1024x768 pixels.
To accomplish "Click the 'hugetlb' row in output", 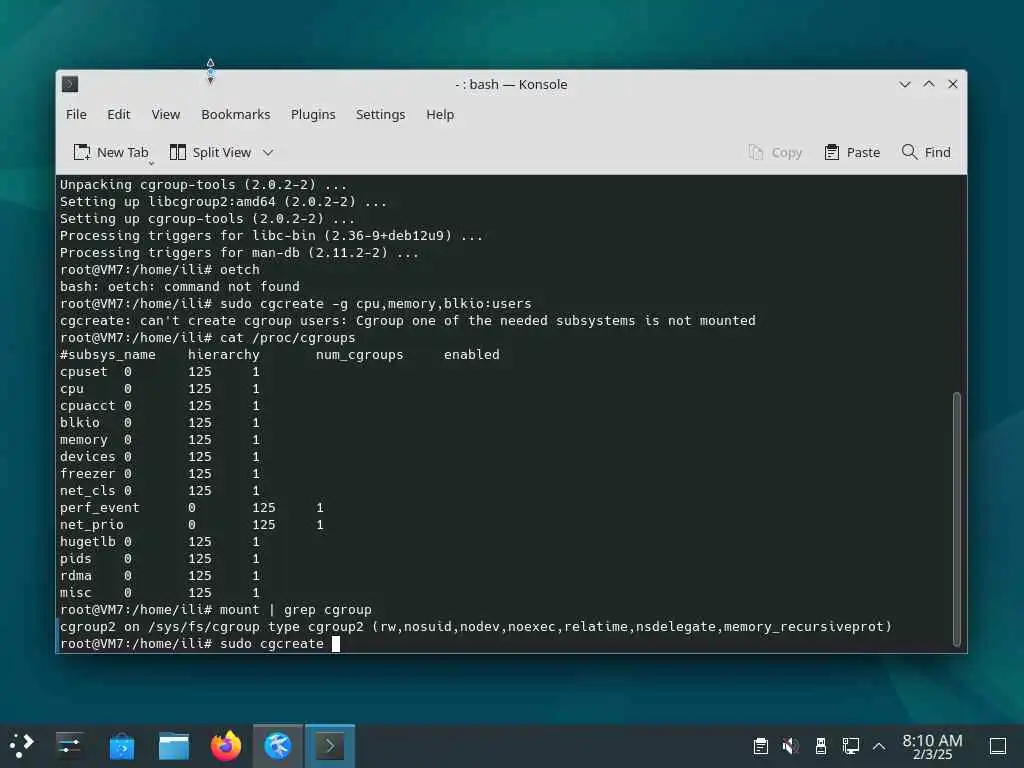I will click(x=160, y=541).
